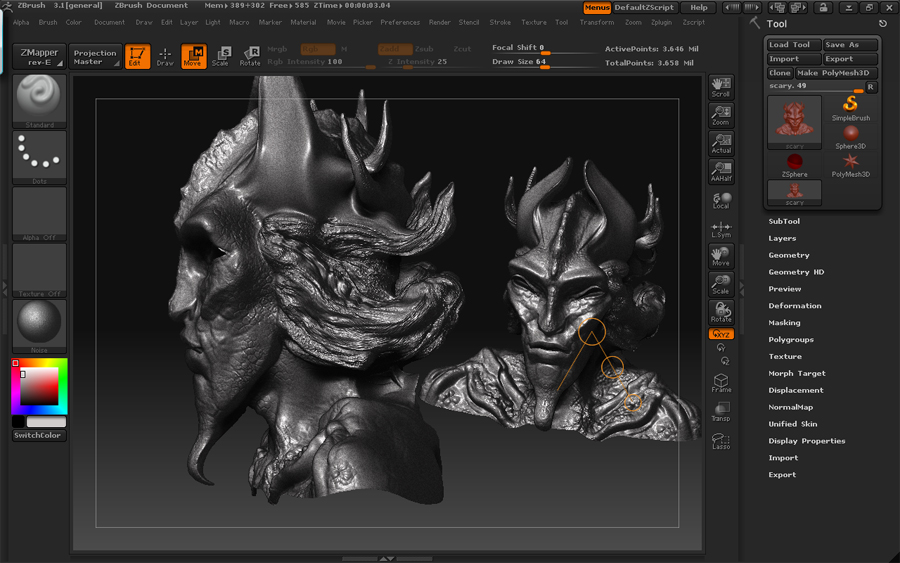Pick the SimpleBrush tool

coord(851,108)
